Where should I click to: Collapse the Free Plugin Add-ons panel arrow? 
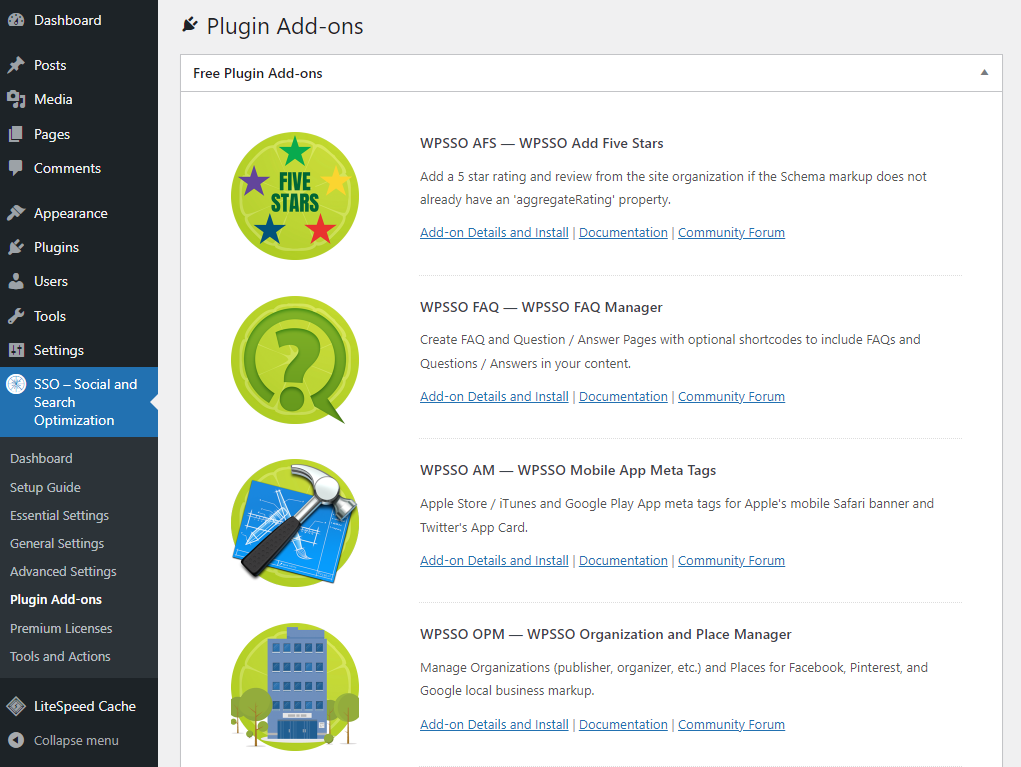coord(984,73)
